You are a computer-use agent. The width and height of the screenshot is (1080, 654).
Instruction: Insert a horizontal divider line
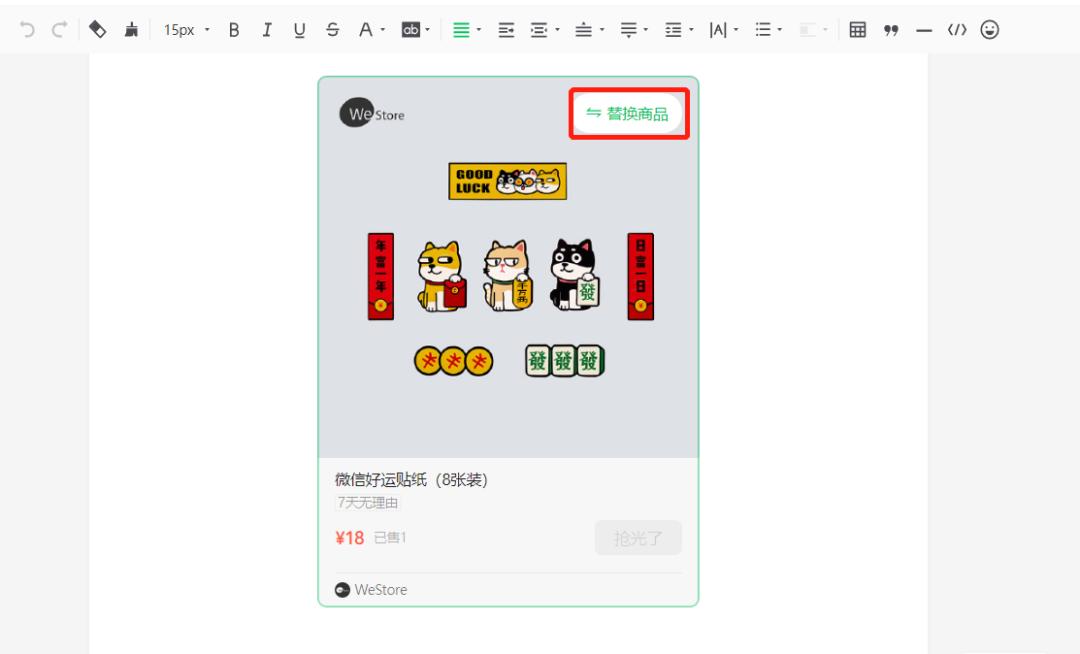[925, 30]
